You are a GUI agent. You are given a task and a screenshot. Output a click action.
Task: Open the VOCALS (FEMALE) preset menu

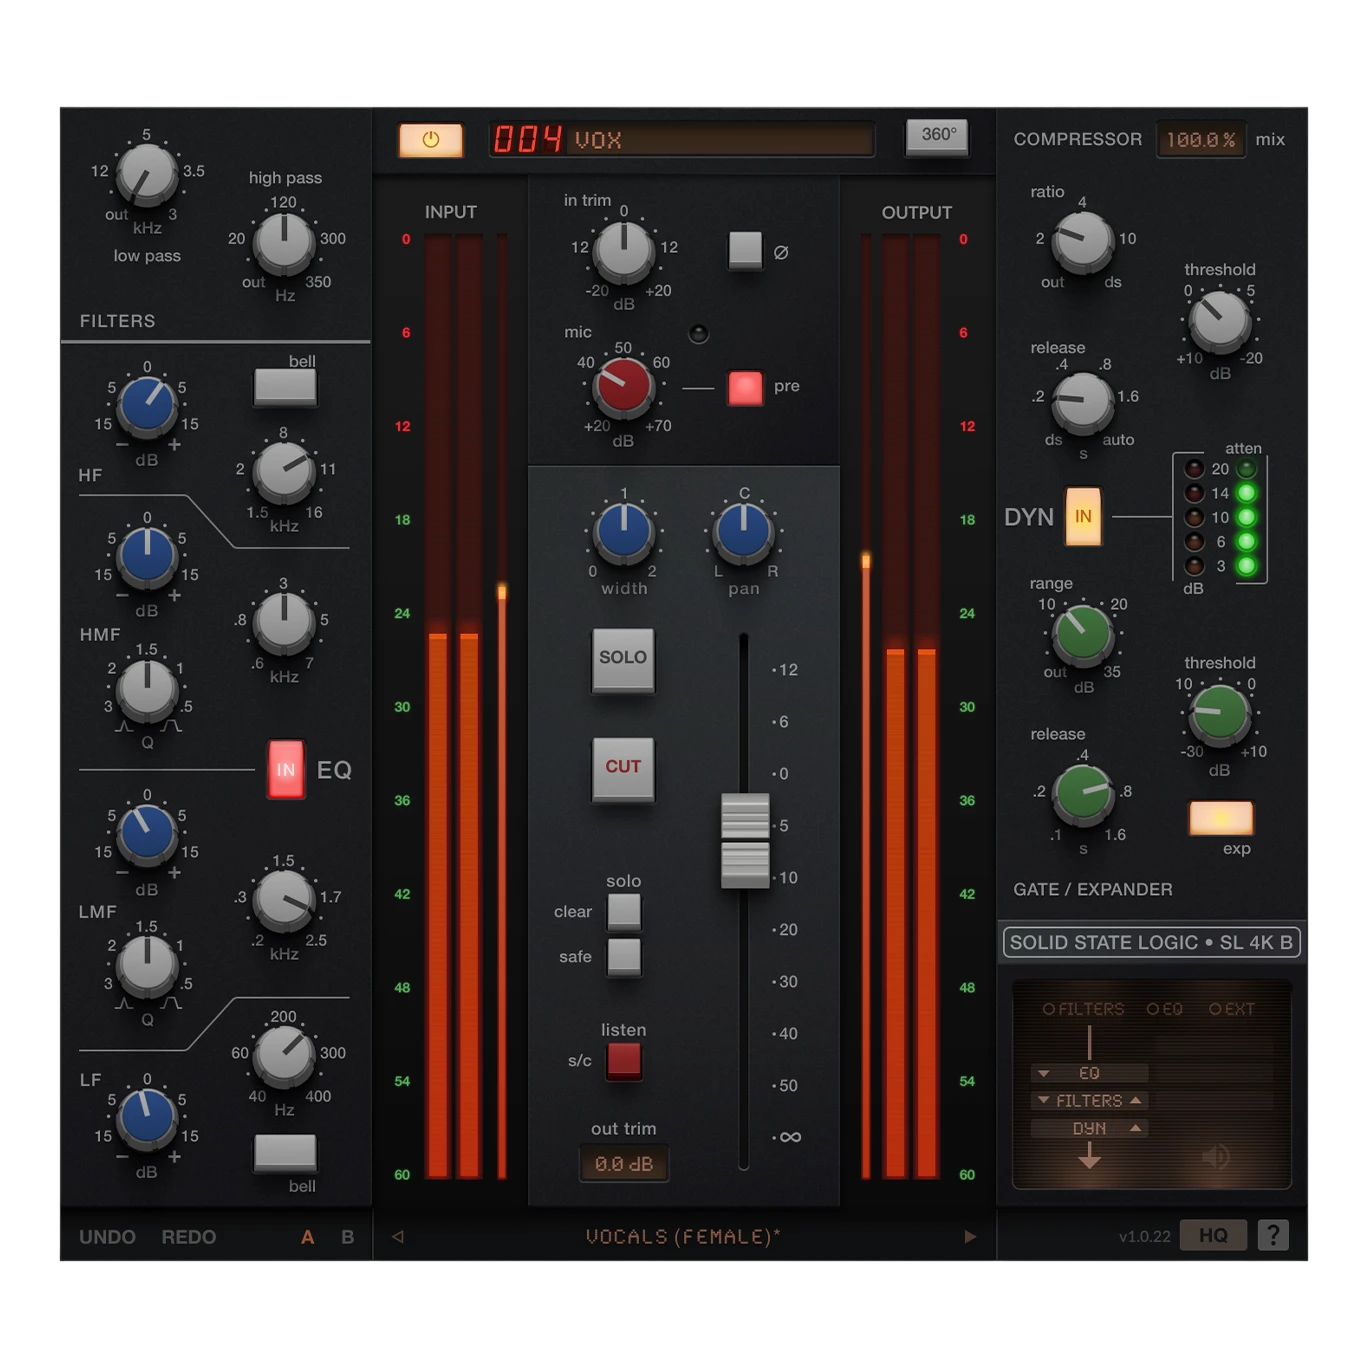point(683,1237)
